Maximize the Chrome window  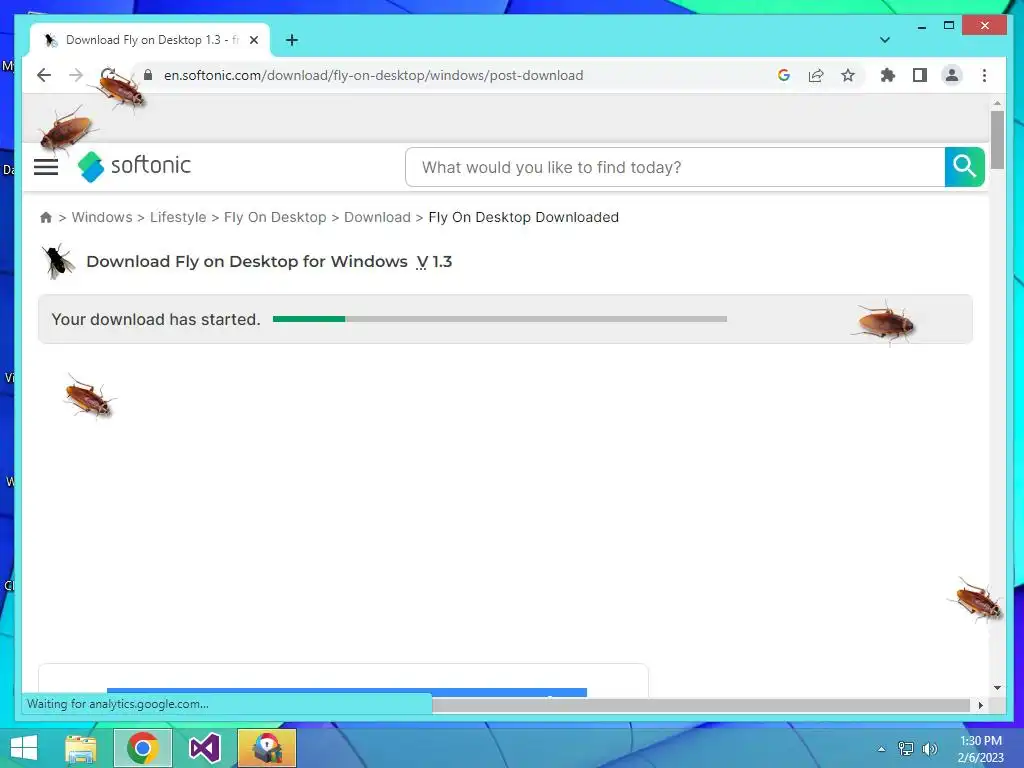point(949,25)
